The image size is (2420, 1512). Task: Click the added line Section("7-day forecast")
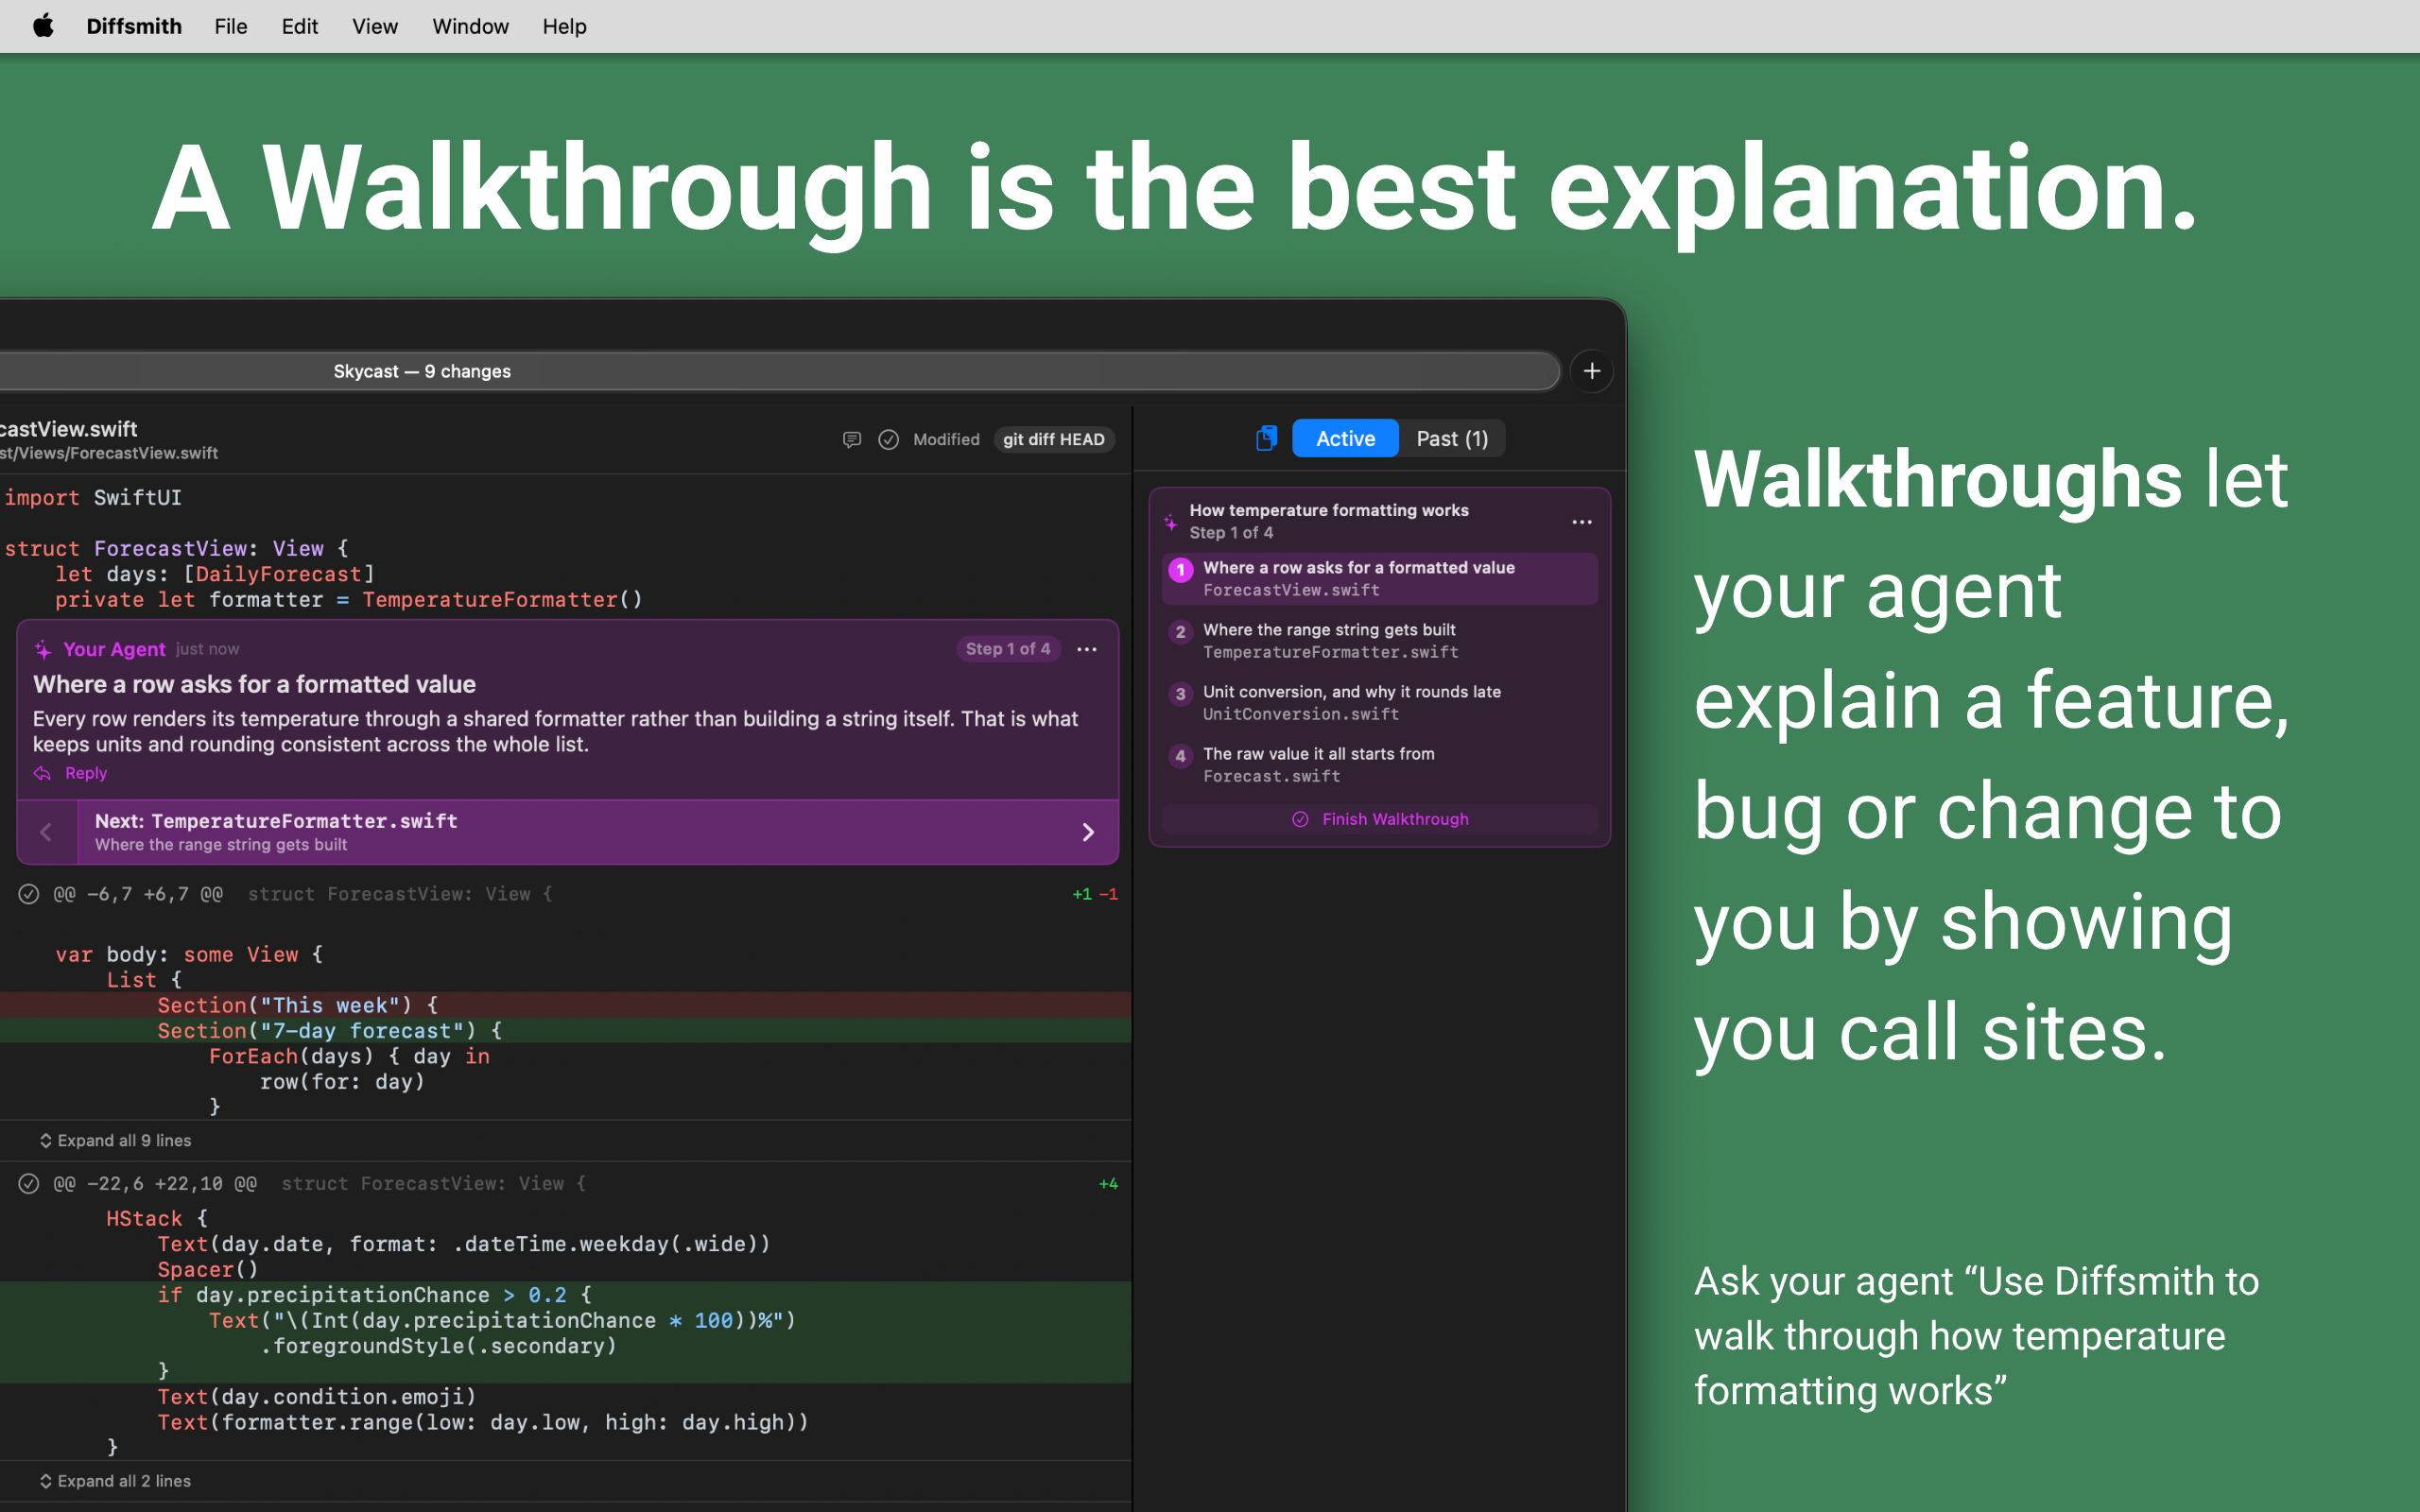pyautogui.click(x=565, y=1030)
